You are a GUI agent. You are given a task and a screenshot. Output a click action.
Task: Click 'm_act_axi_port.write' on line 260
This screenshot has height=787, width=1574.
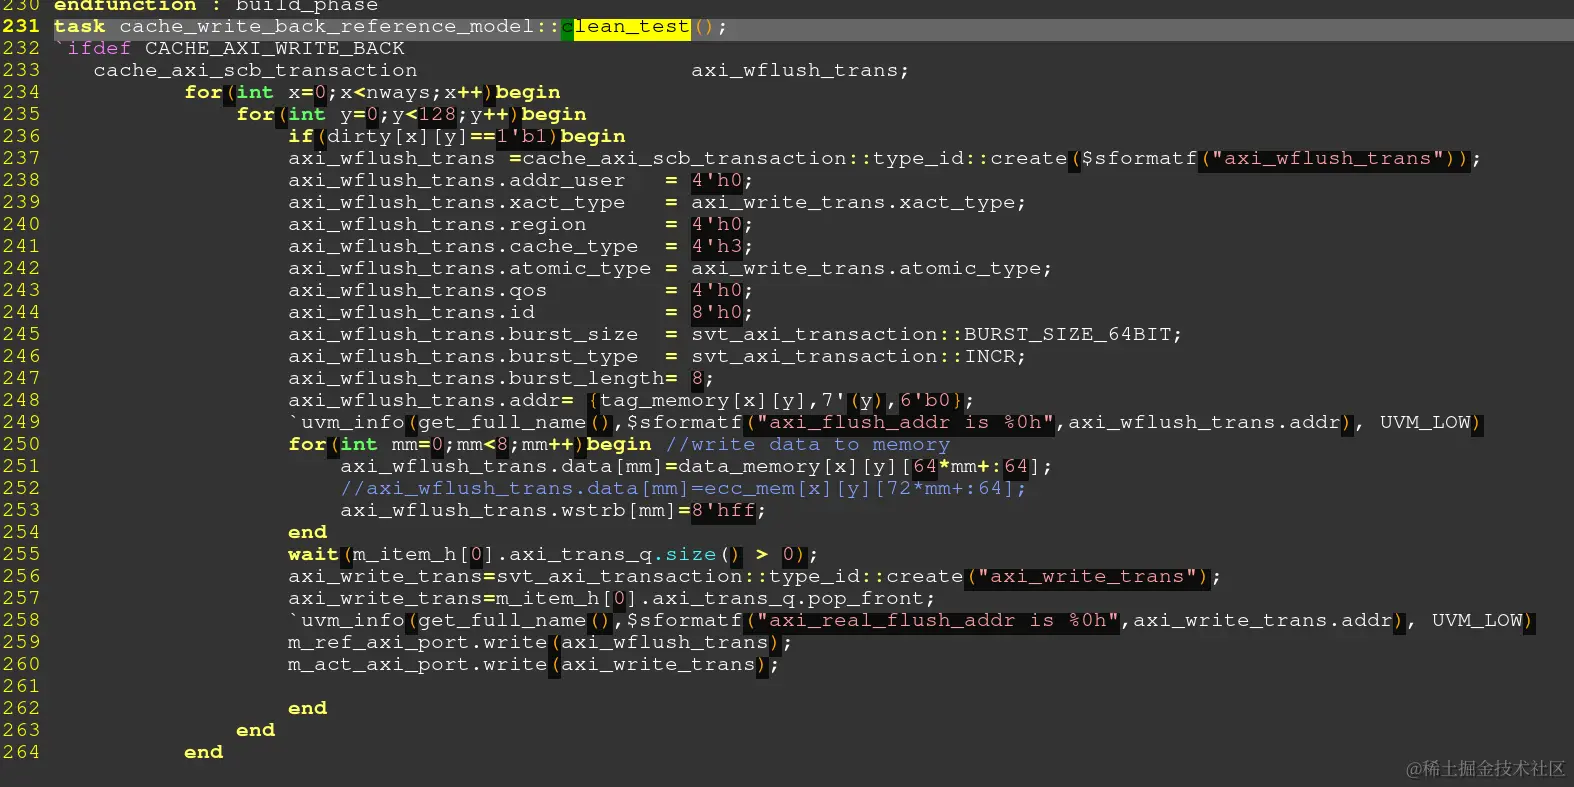pos(418,664)
